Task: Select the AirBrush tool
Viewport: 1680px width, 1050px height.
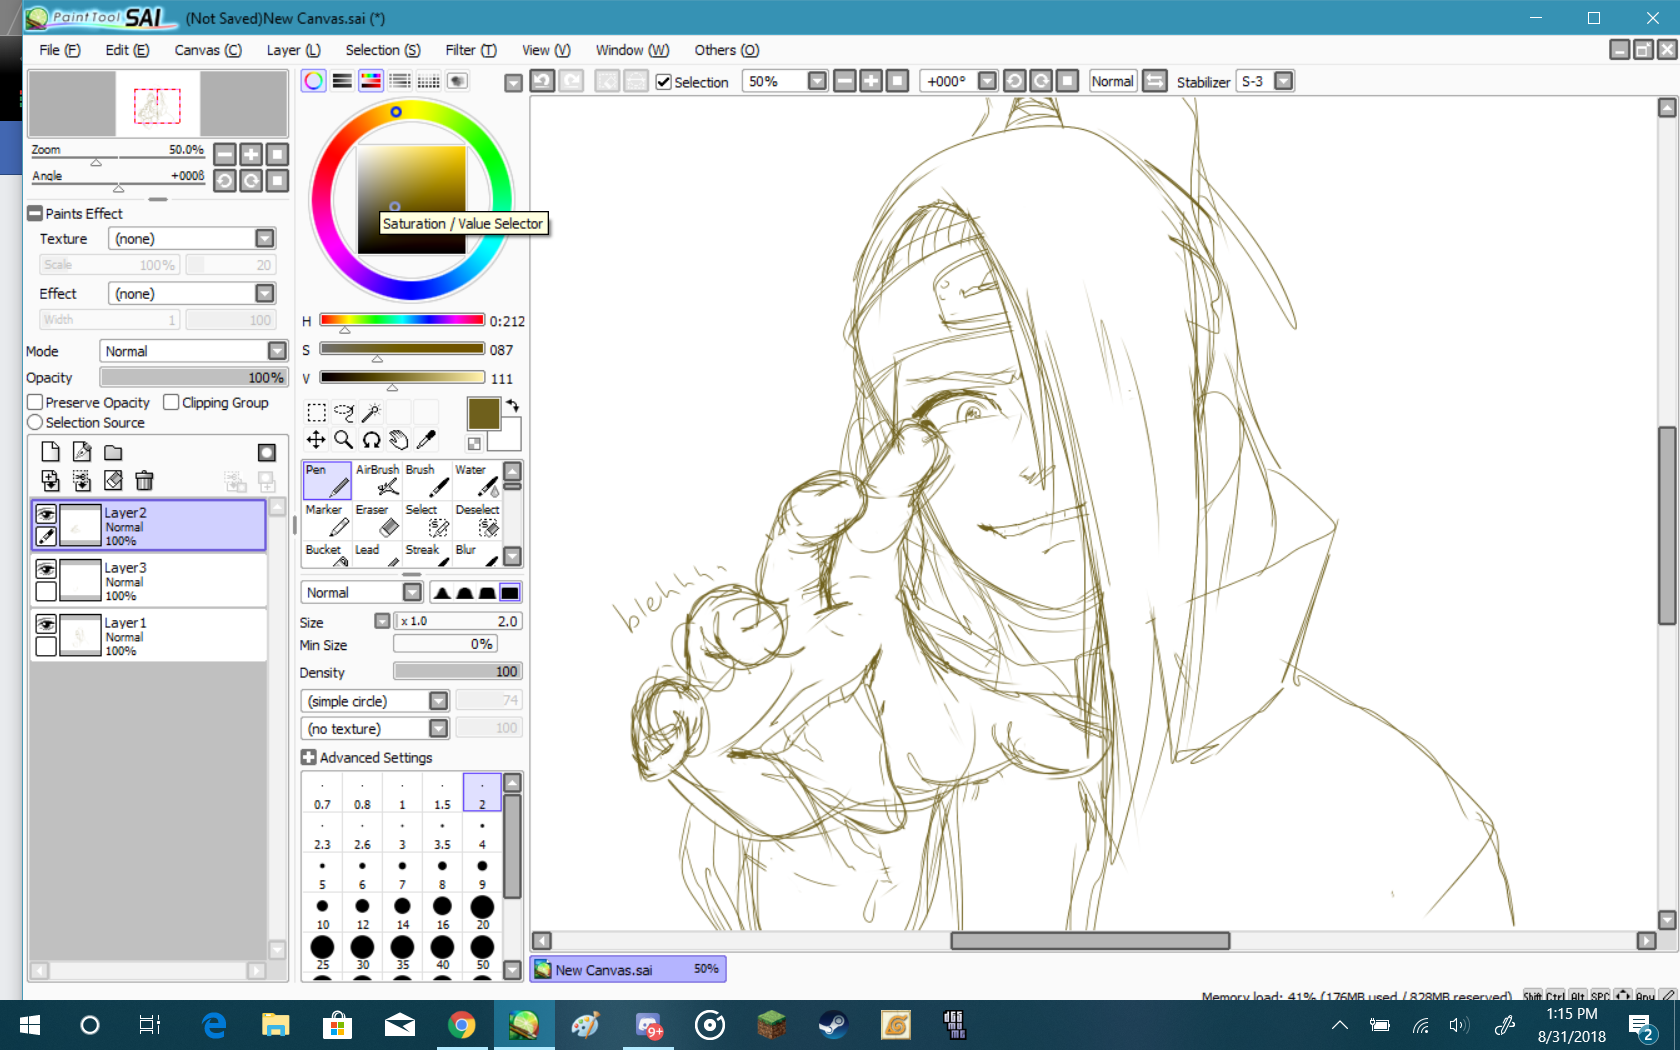Action: (377, 481)
